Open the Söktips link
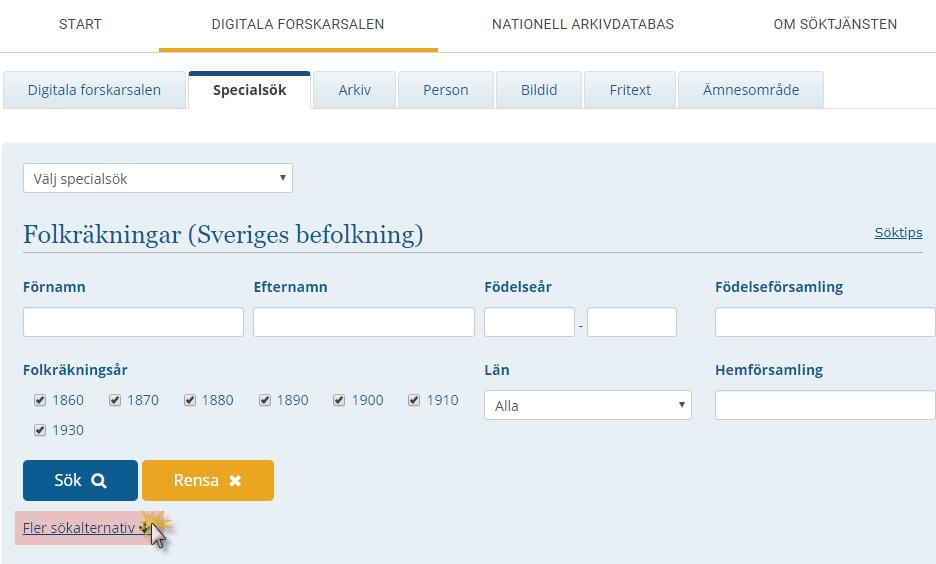 click(898, 233)
